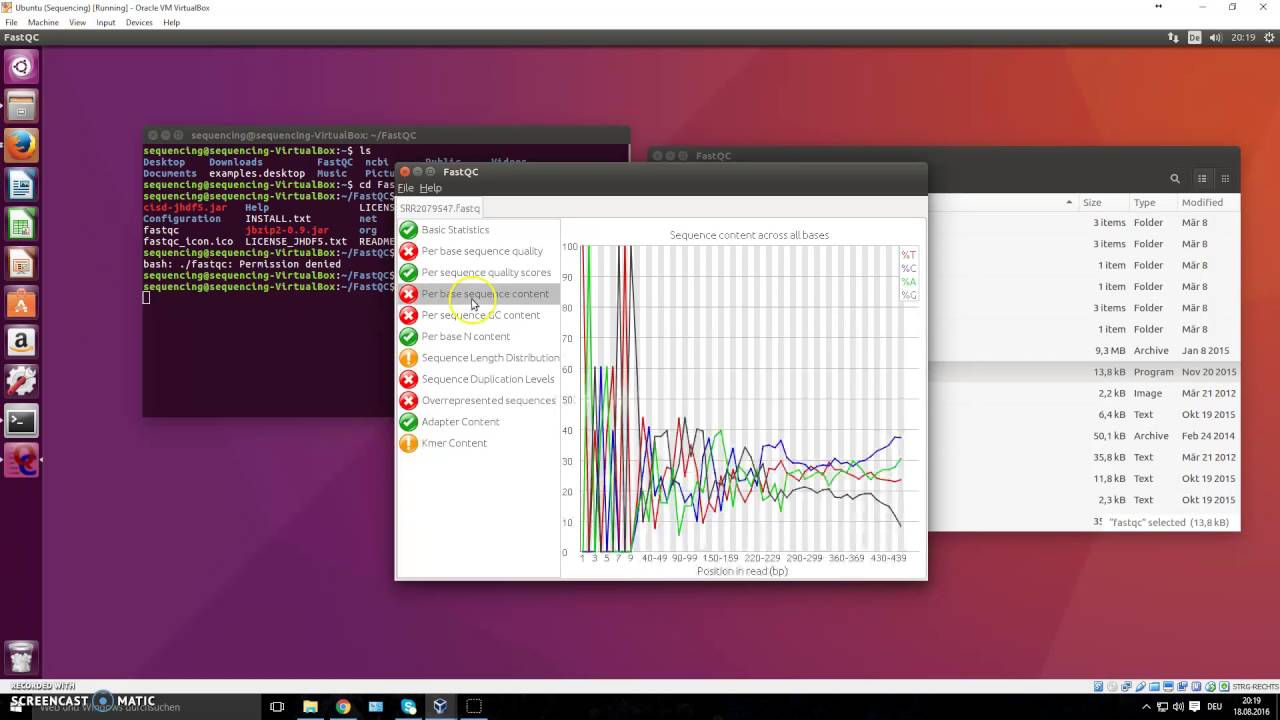Image resolution: width=1280 pixels, height=720 pixels.
Task: Switch to Terminal via dock icon
Action: pos(21,421)
